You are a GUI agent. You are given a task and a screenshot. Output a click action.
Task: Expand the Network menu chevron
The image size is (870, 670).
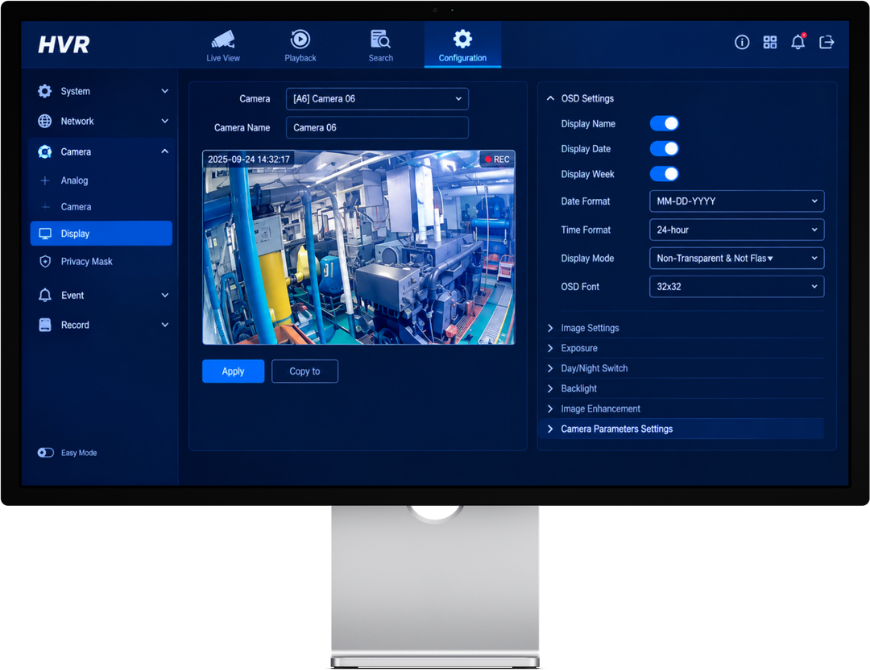pos(165,121)
